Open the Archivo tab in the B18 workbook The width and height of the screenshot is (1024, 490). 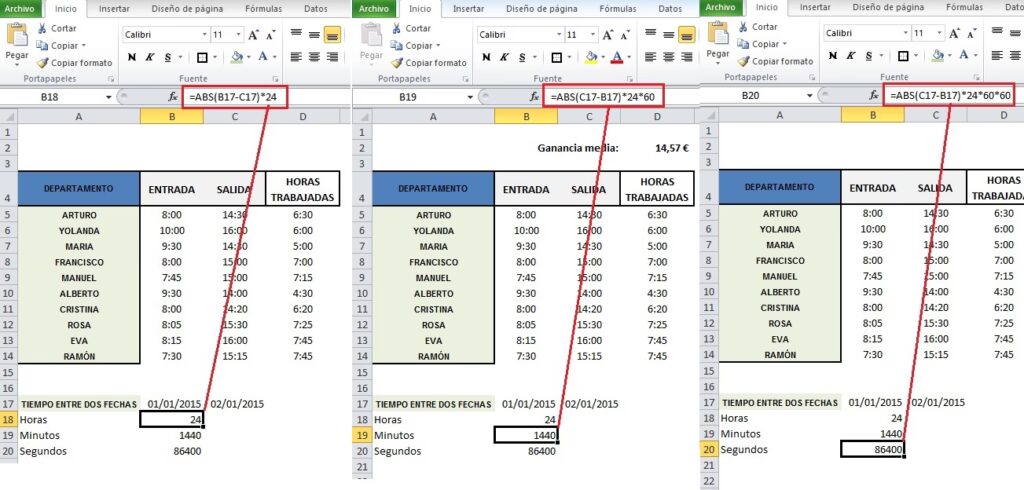(x=22, y=8)
